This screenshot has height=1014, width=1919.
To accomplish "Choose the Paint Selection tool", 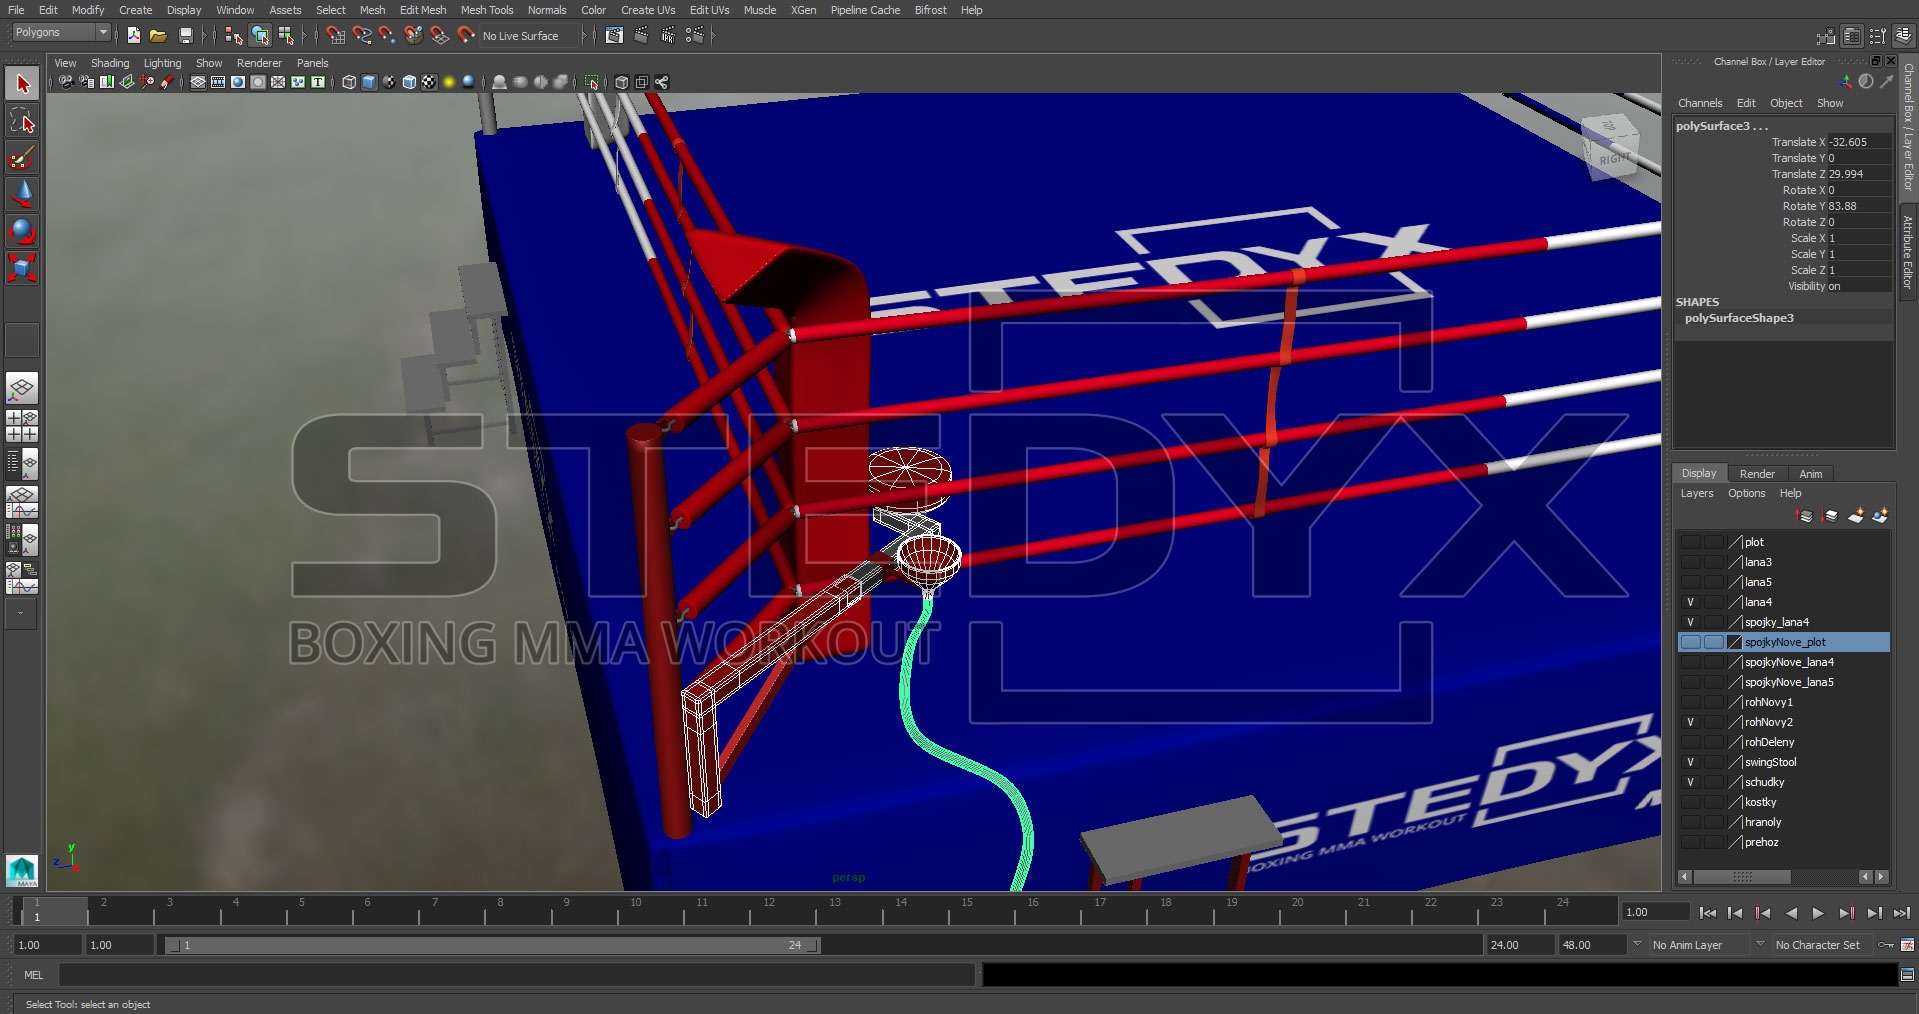I will [x=22, y=158].
